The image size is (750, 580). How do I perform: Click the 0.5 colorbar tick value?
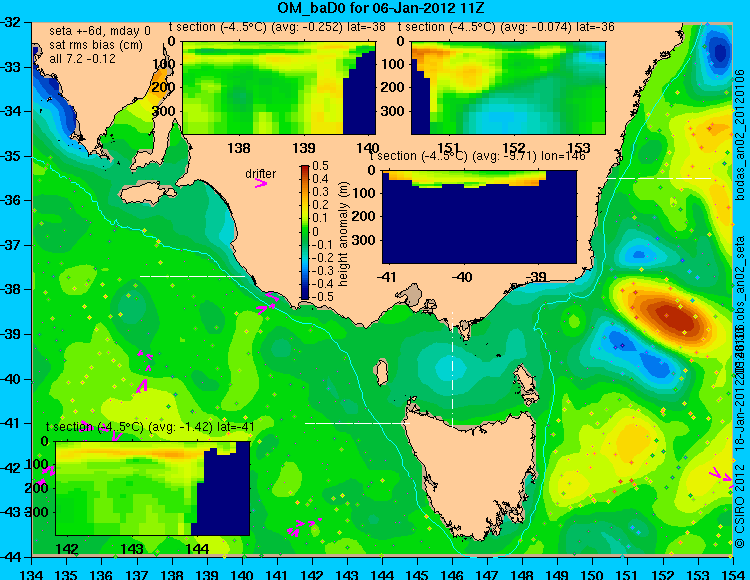tap(320, 166)
